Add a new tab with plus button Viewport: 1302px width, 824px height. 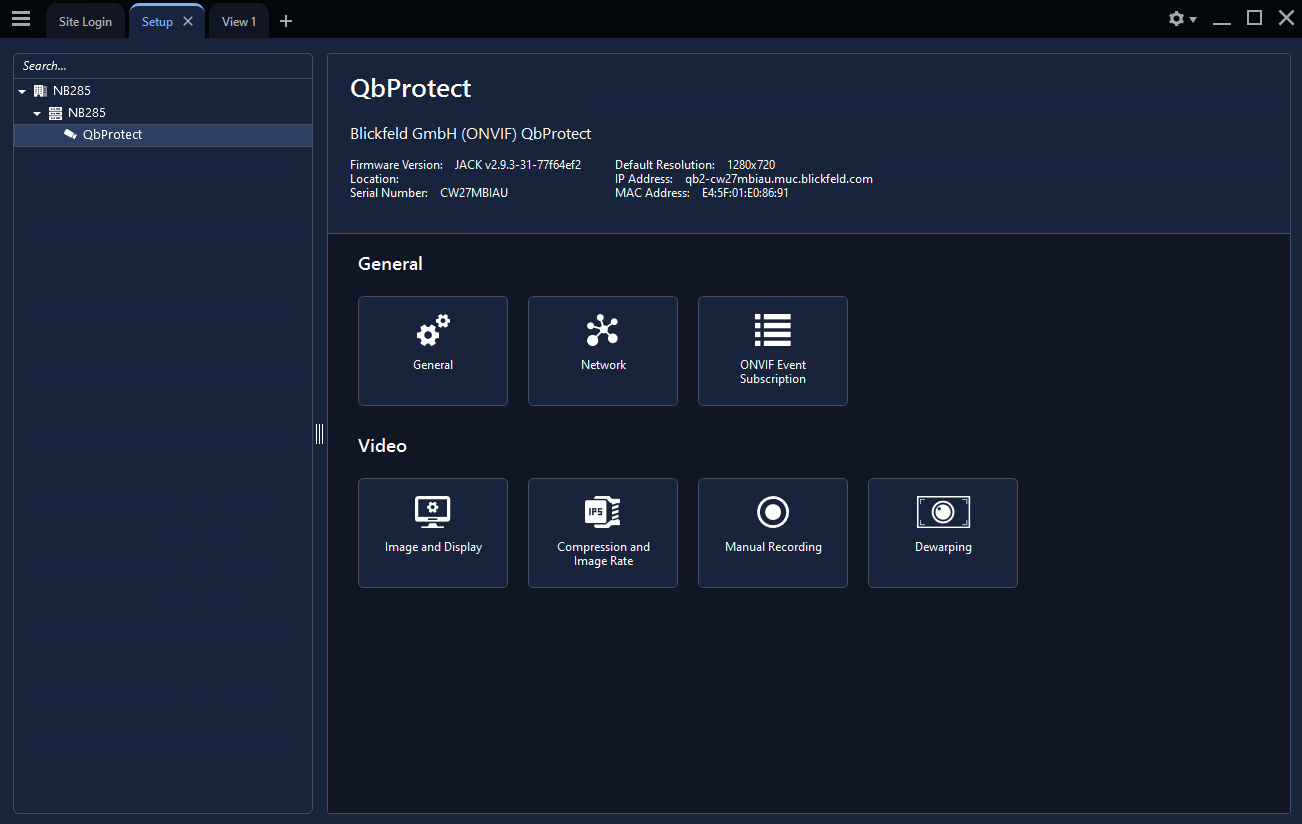click(286, 21)
